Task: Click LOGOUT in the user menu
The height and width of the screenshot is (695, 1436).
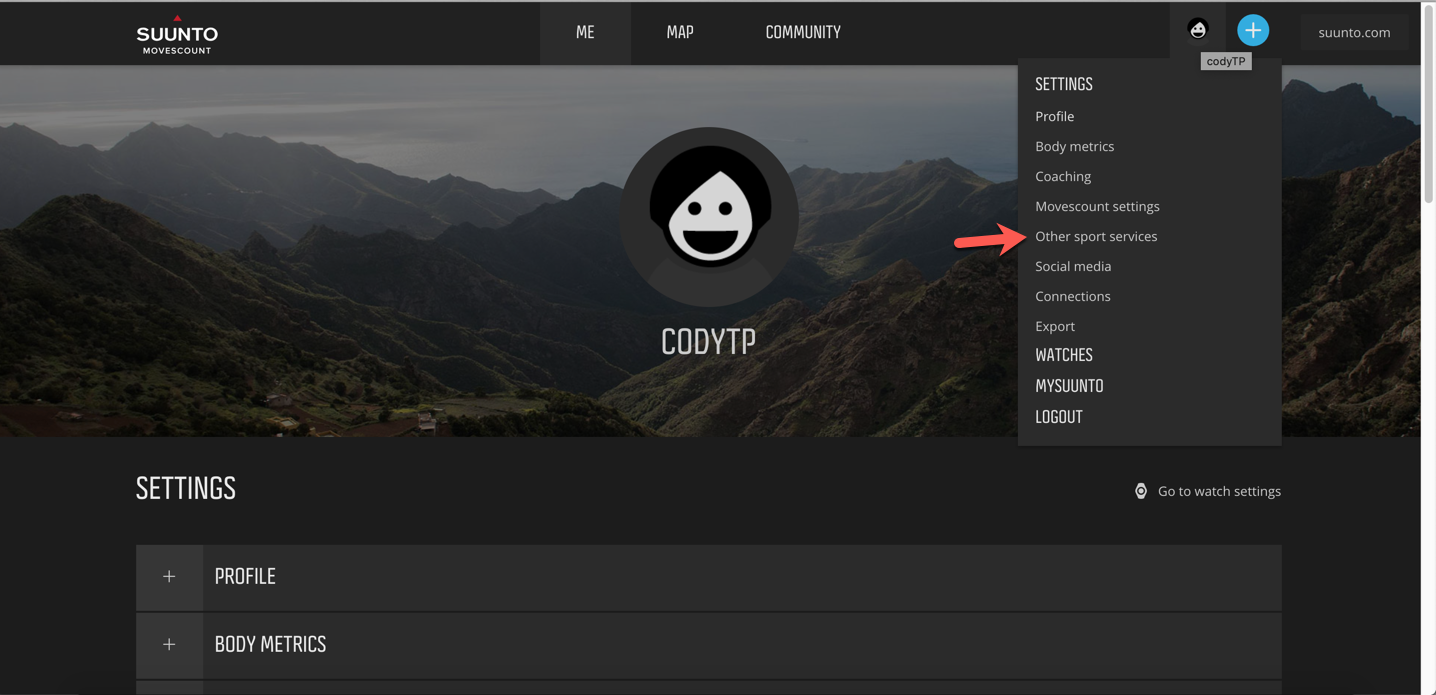Action: coord(1059,417)
